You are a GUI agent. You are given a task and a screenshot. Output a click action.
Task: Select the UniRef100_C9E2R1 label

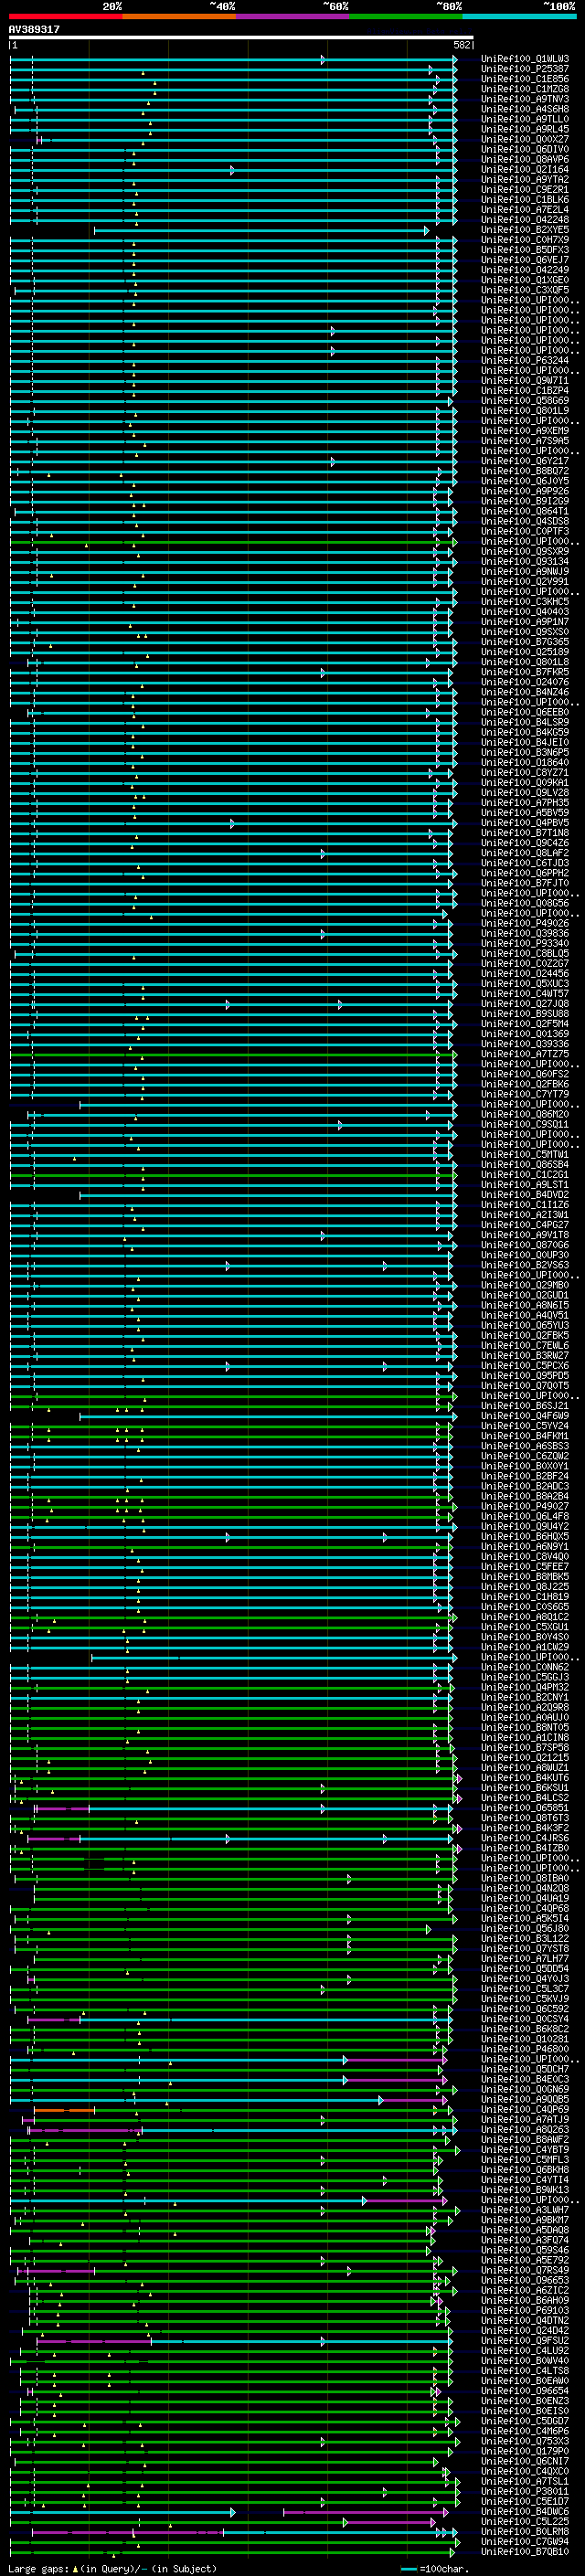[525, 189]
